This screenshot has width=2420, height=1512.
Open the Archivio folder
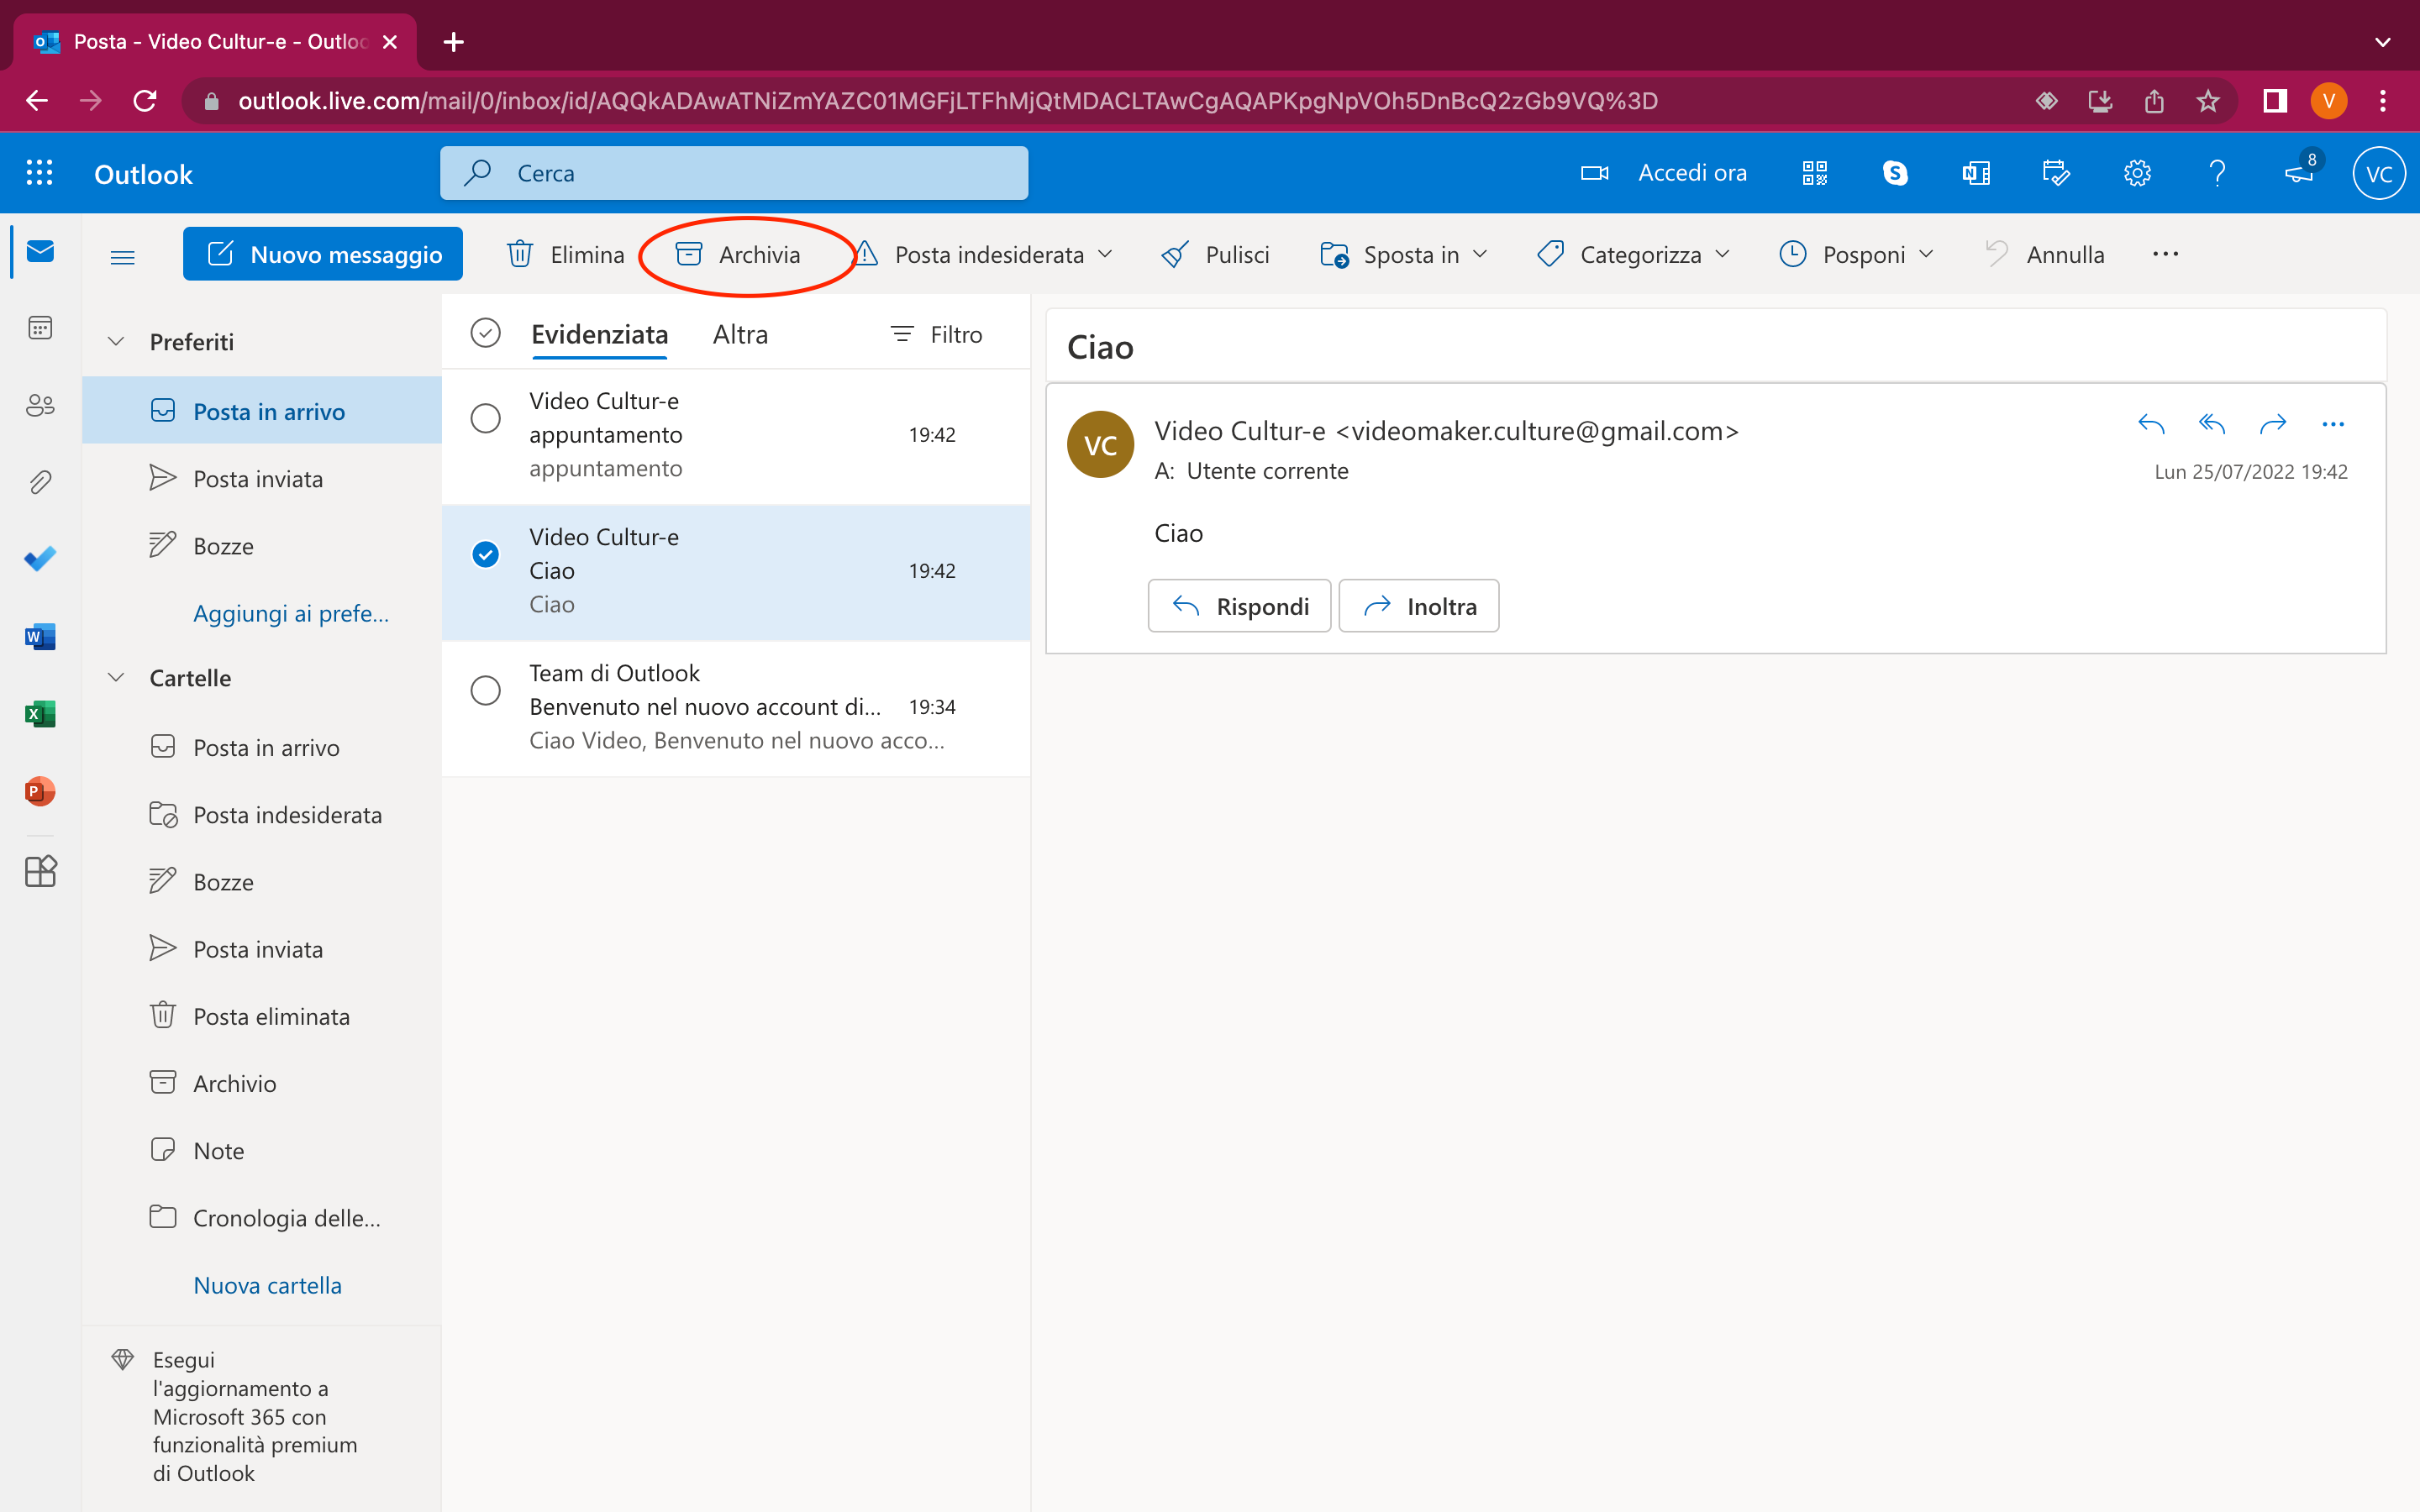pyautogui.click(x=234, y=1084)
